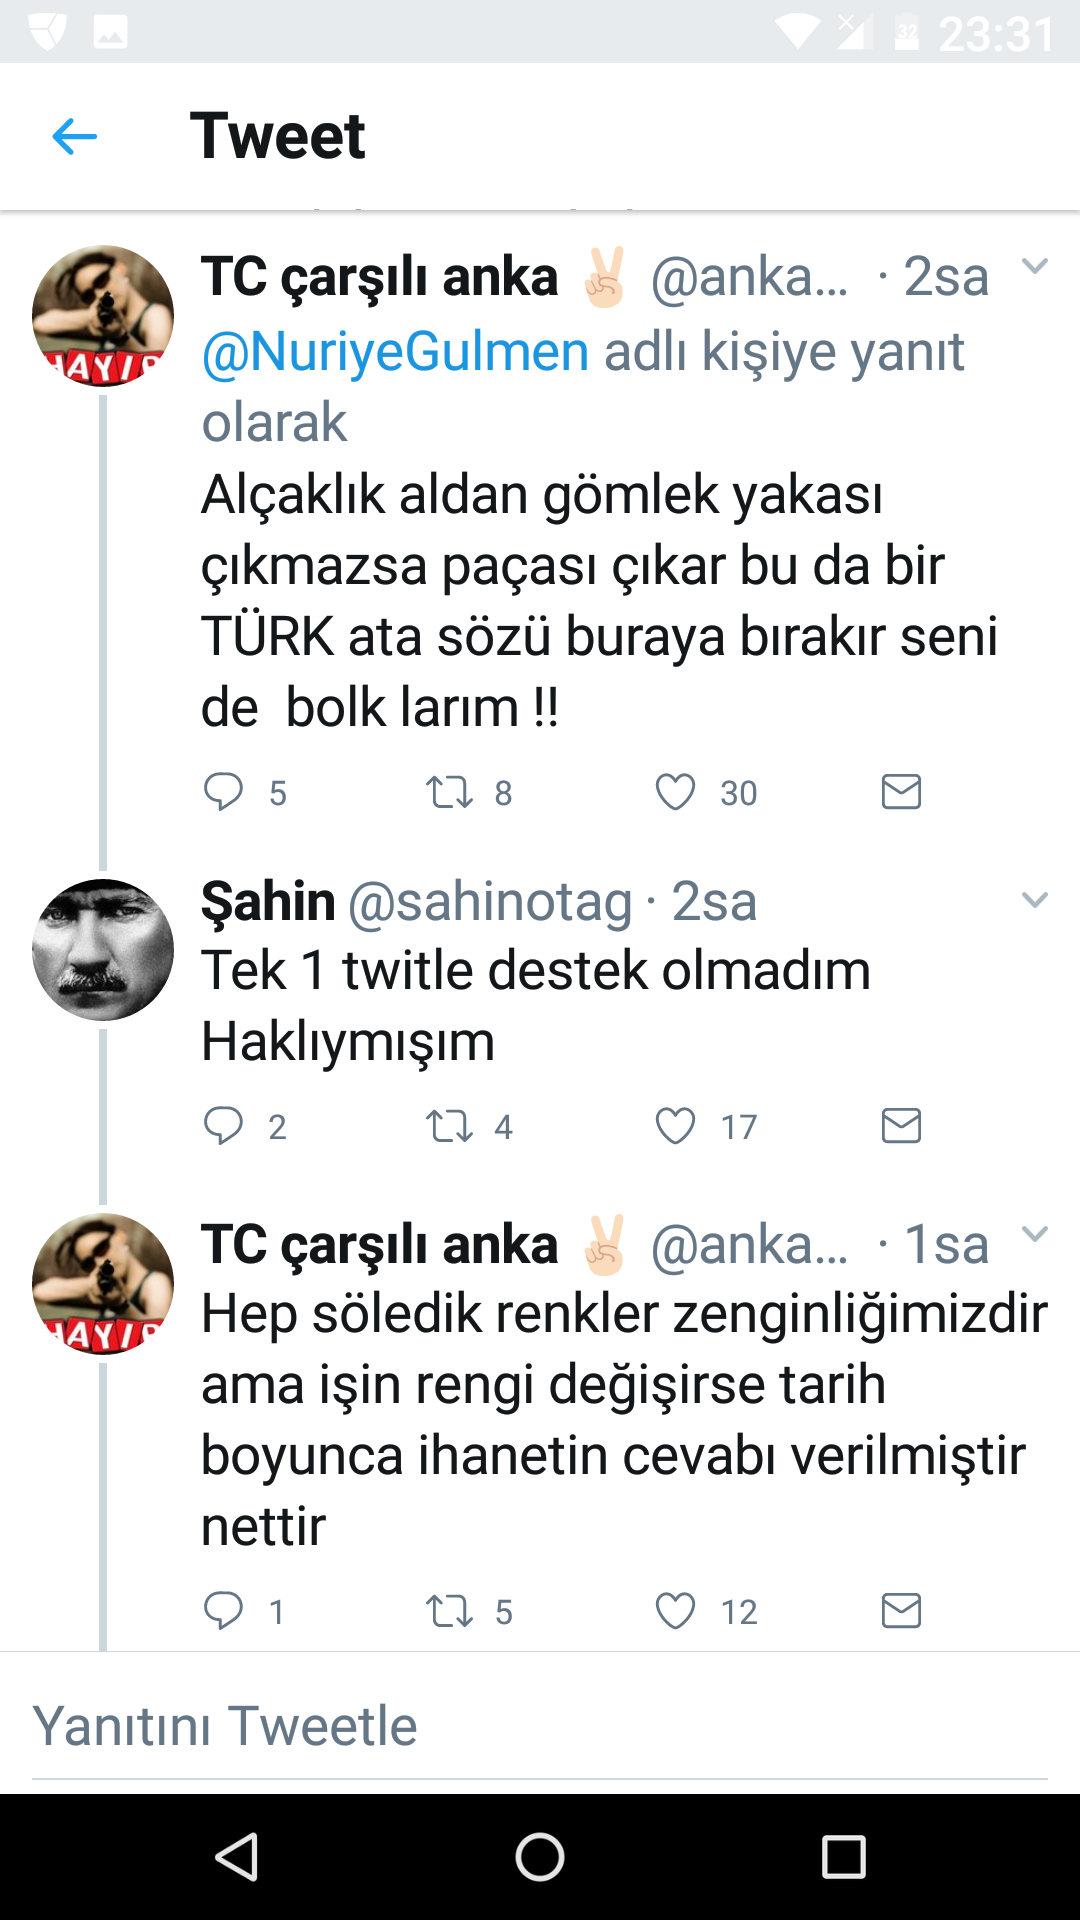Share Şahin's tweet via message icon

coord(901,1125)
